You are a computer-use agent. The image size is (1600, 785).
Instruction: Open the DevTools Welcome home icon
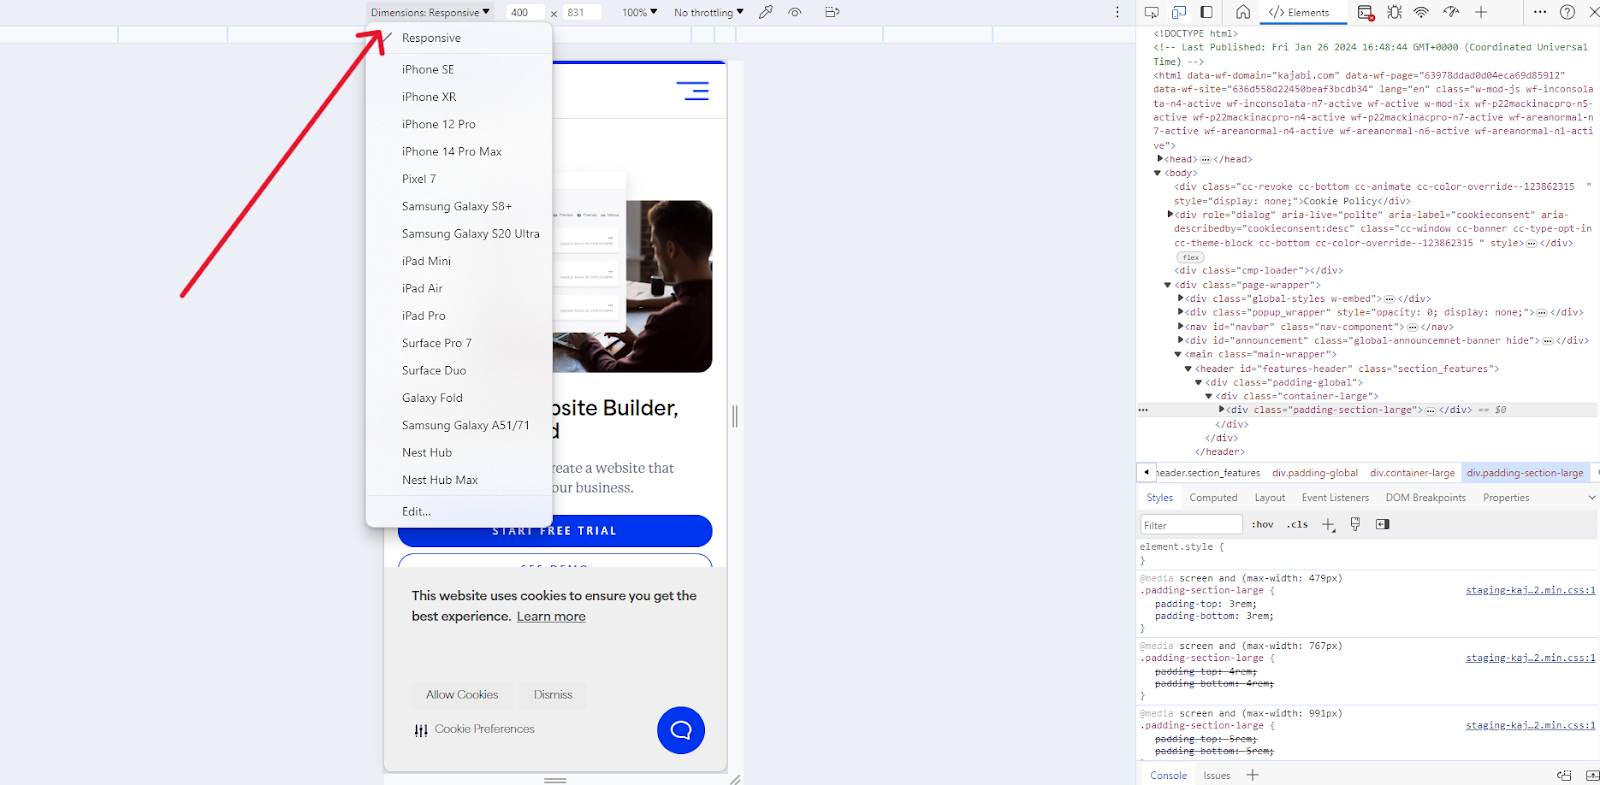pyautogui.click(x=1243, y=12)
